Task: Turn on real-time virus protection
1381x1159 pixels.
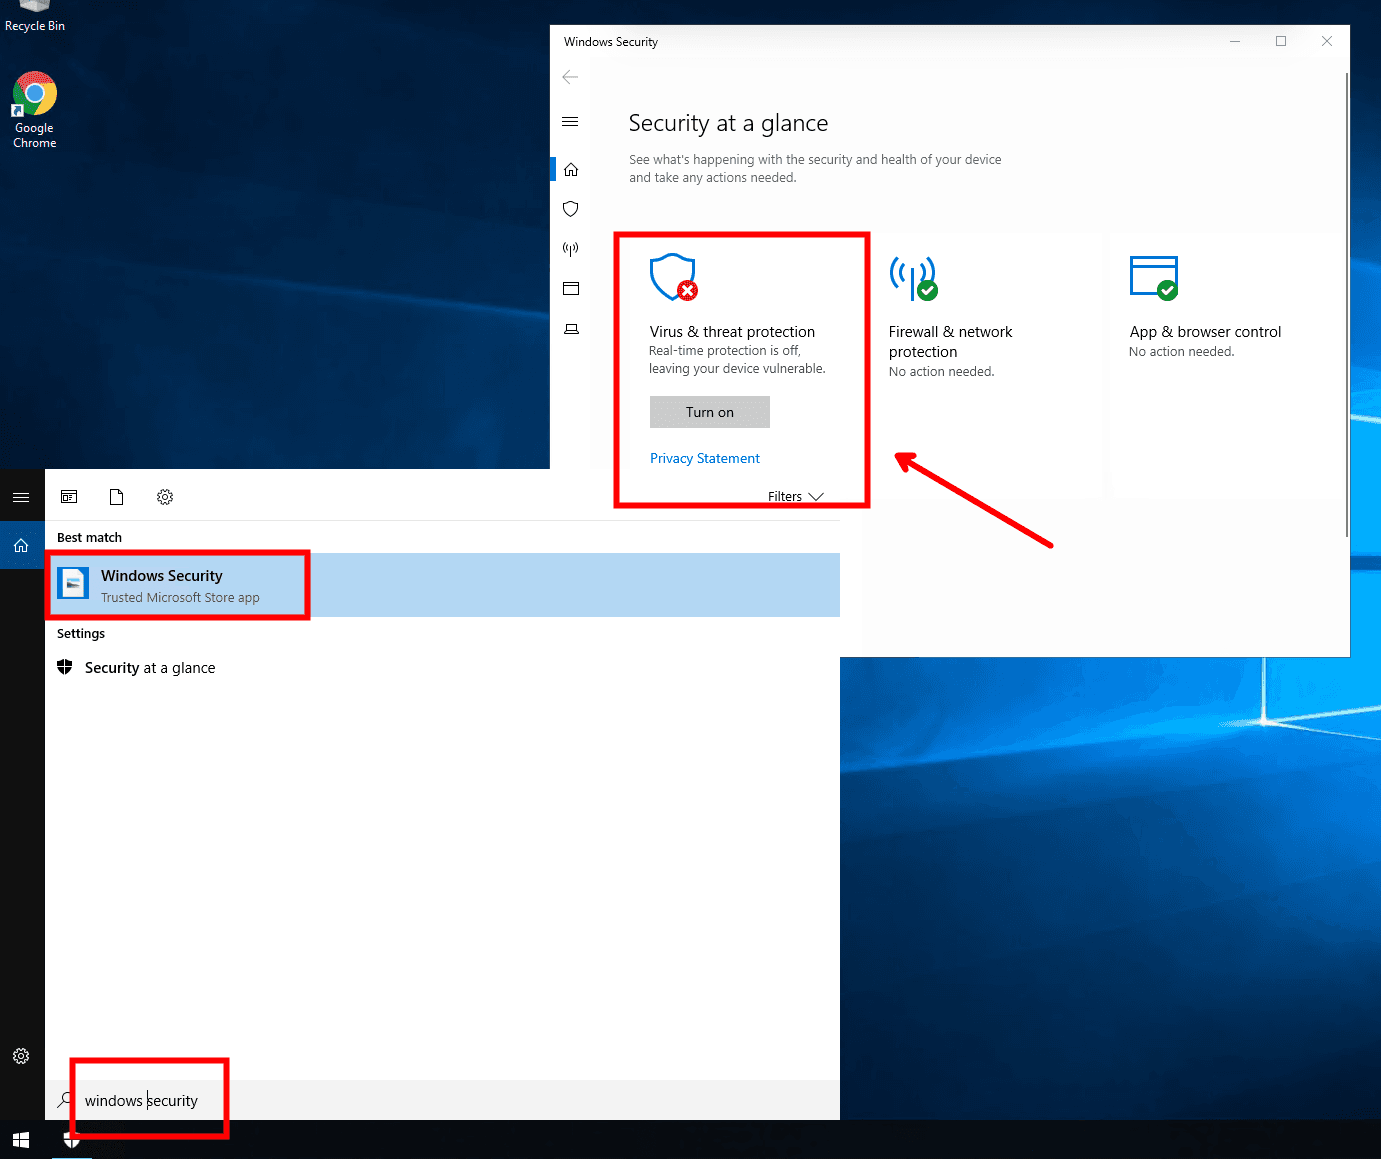Action: [709, 412]
